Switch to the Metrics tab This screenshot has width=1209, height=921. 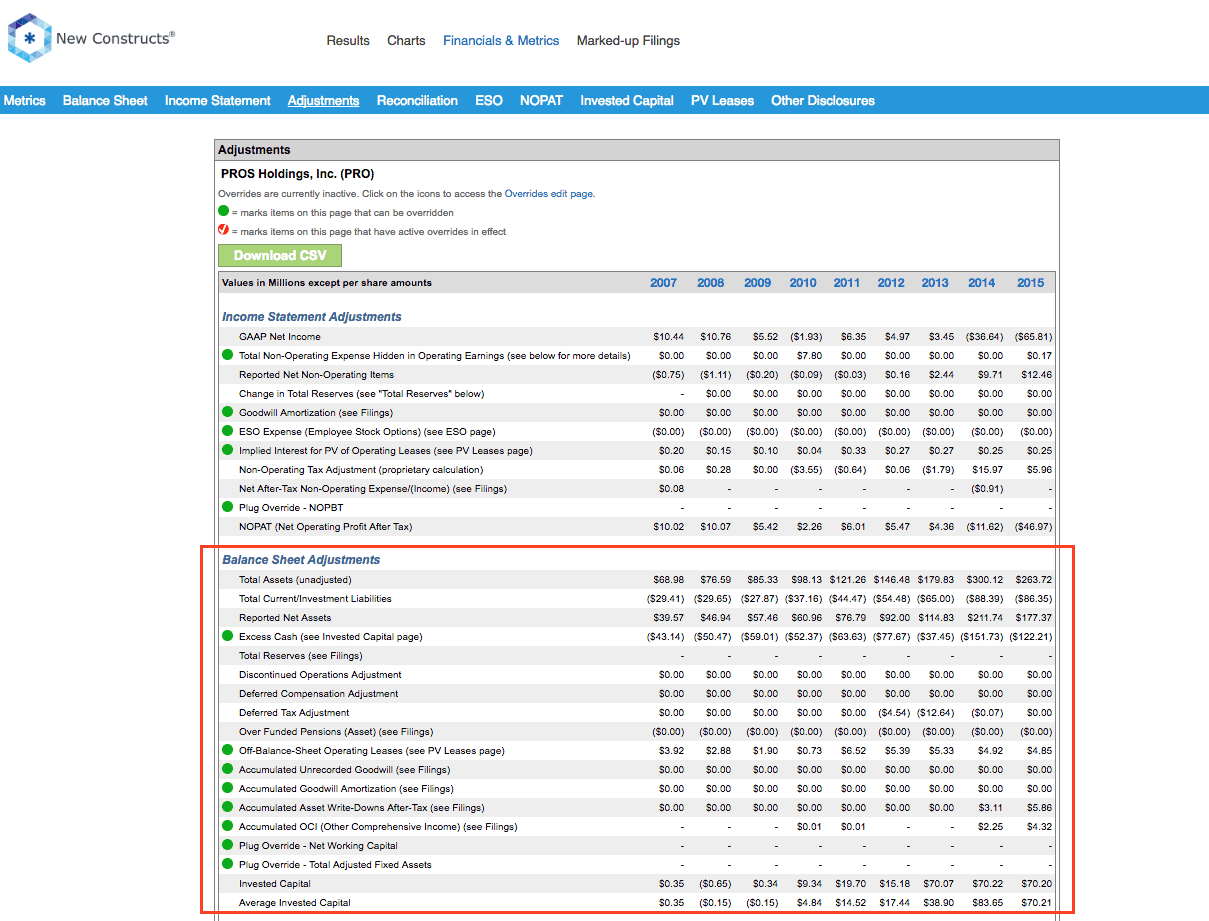(x=25, y=100)
